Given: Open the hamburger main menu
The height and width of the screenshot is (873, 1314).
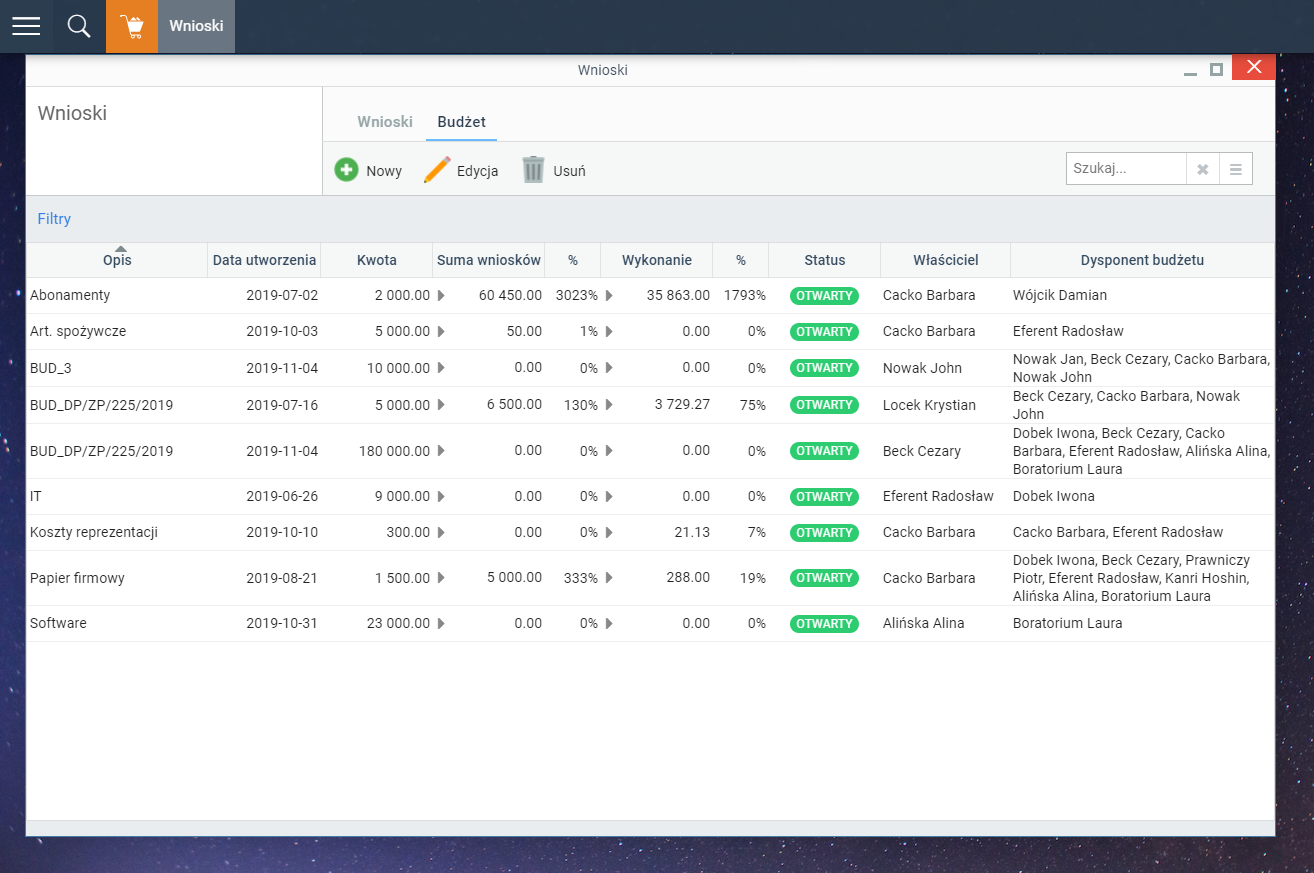Looking at the screenshot, I should (26, 26).
